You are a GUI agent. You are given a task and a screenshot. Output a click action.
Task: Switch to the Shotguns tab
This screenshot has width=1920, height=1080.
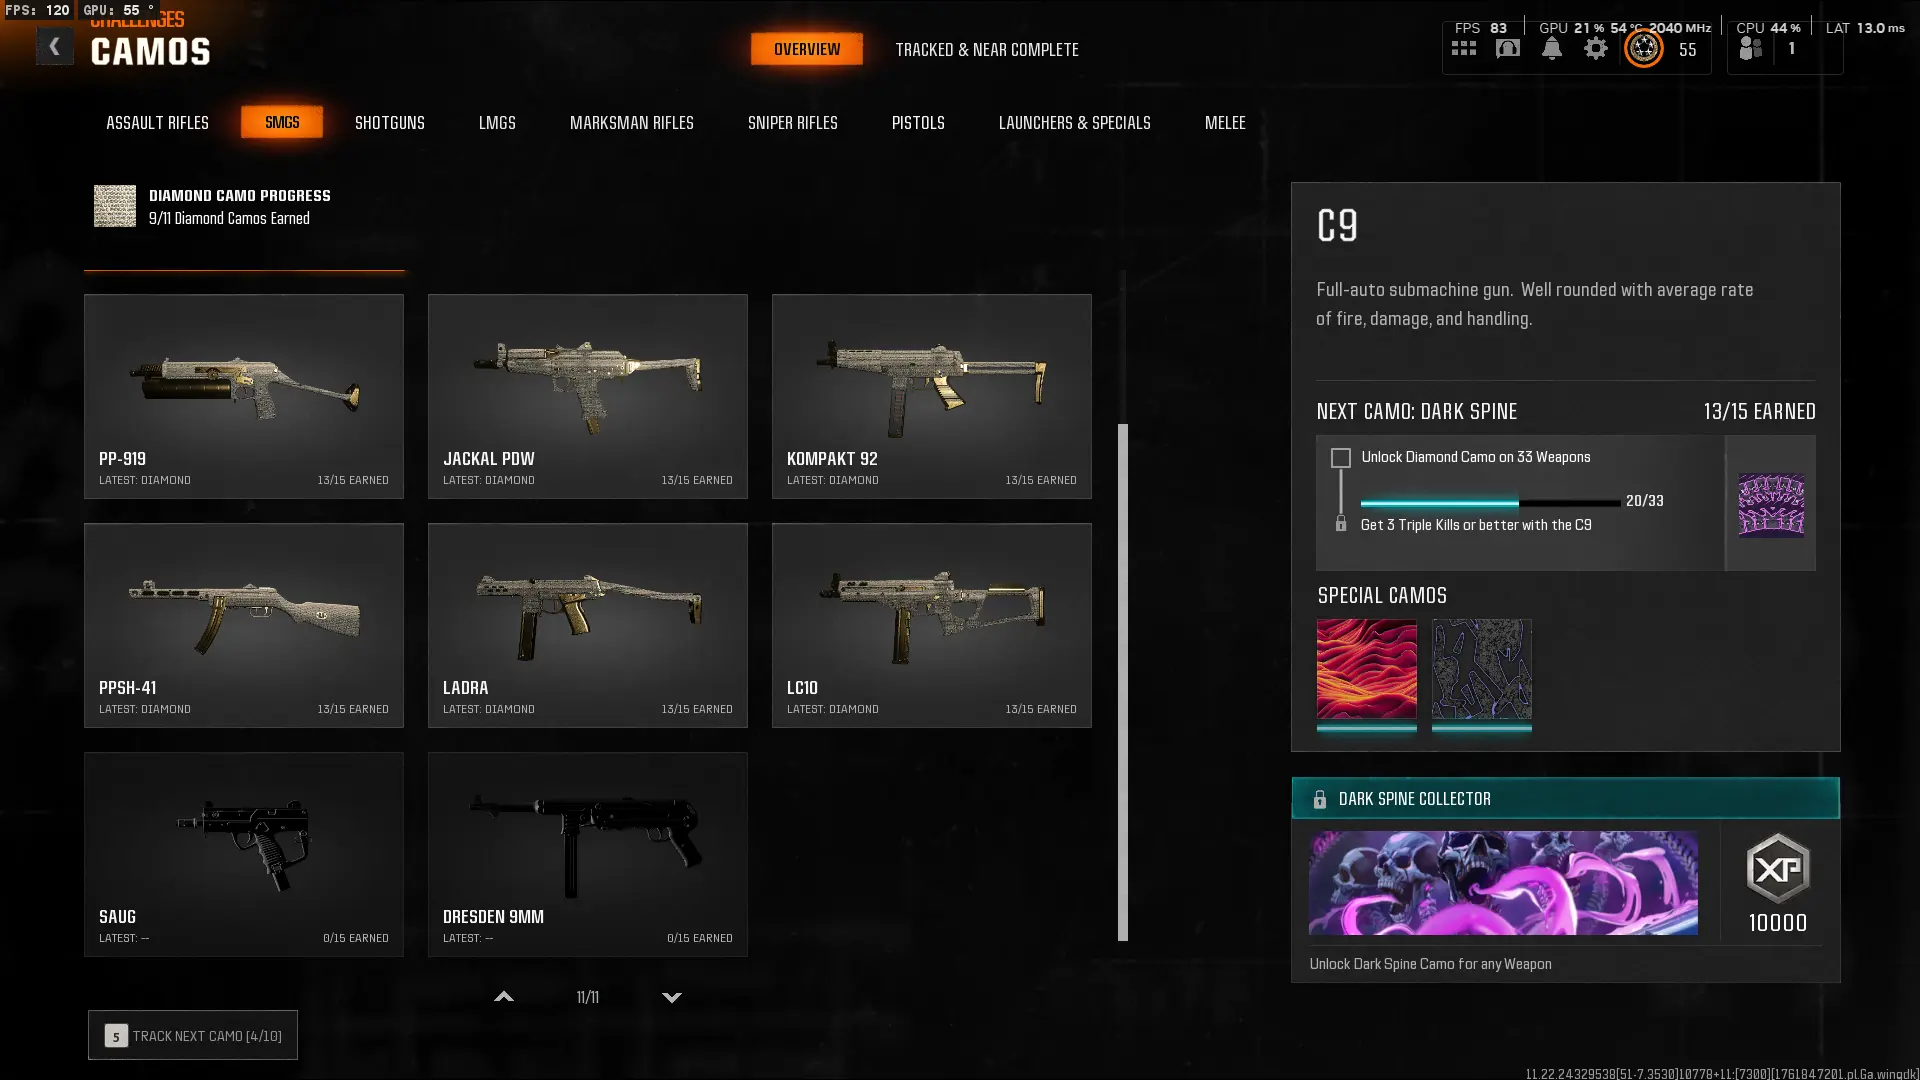click(390, 123)
